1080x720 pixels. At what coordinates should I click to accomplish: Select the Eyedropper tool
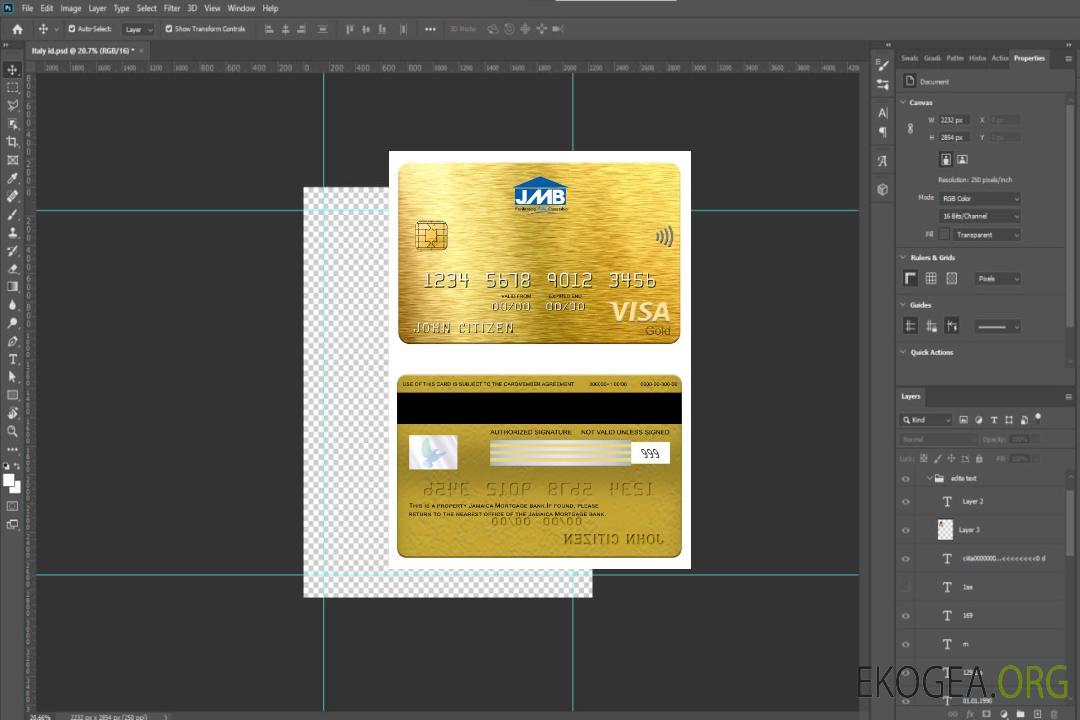pyautogui.click(x=12, y=178)
